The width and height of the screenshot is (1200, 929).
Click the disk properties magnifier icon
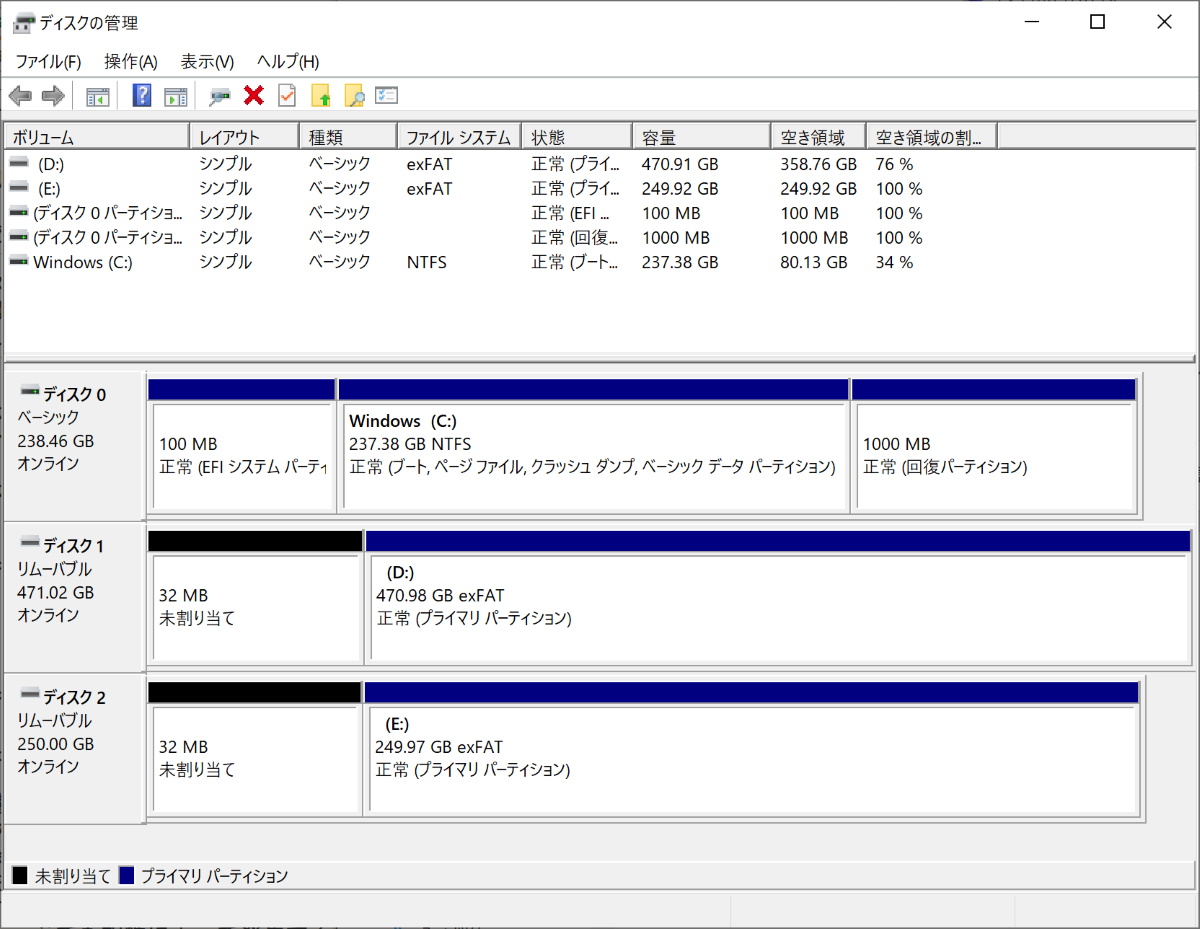218,95
